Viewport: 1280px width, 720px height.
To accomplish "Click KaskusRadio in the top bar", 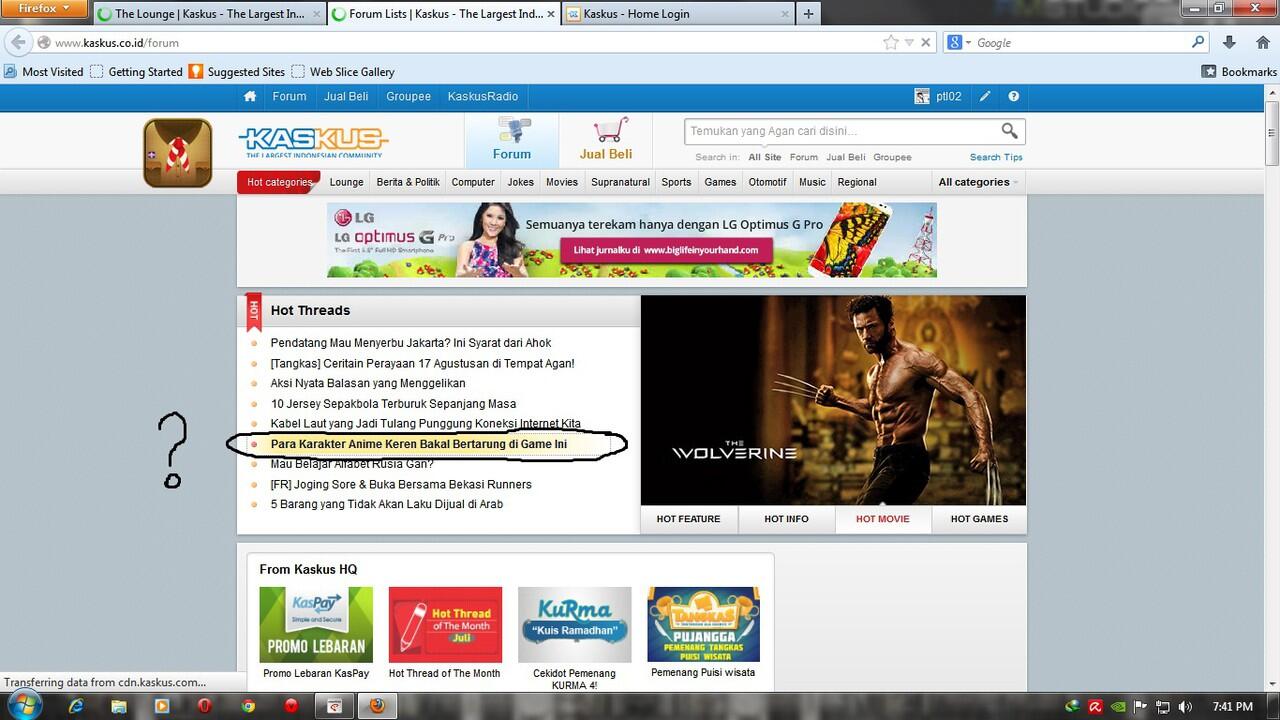I will click(x=483, y=96).
